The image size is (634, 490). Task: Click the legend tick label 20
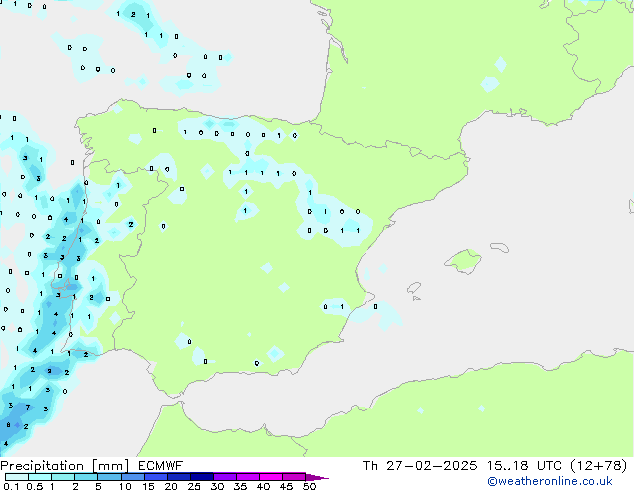point(171,487)
